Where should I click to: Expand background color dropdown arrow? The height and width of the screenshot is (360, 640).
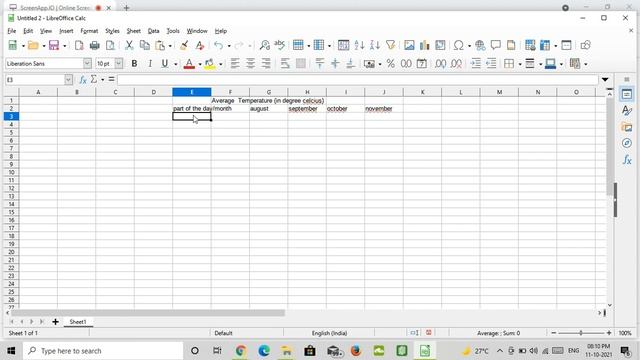coord(221,64)
